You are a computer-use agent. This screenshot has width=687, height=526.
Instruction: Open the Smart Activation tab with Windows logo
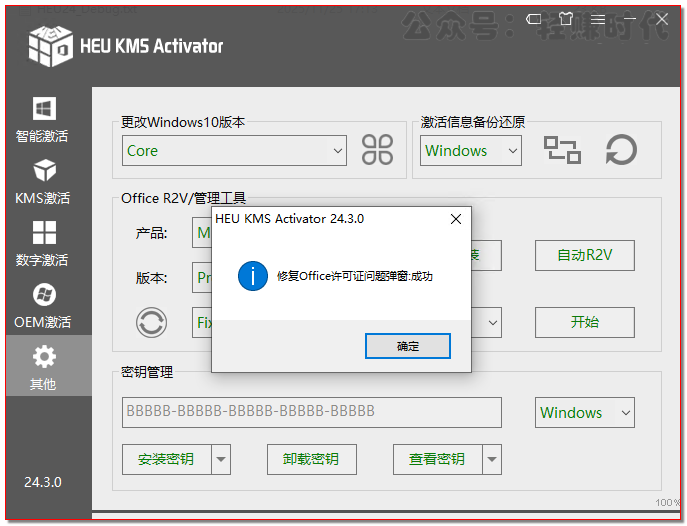44,119
